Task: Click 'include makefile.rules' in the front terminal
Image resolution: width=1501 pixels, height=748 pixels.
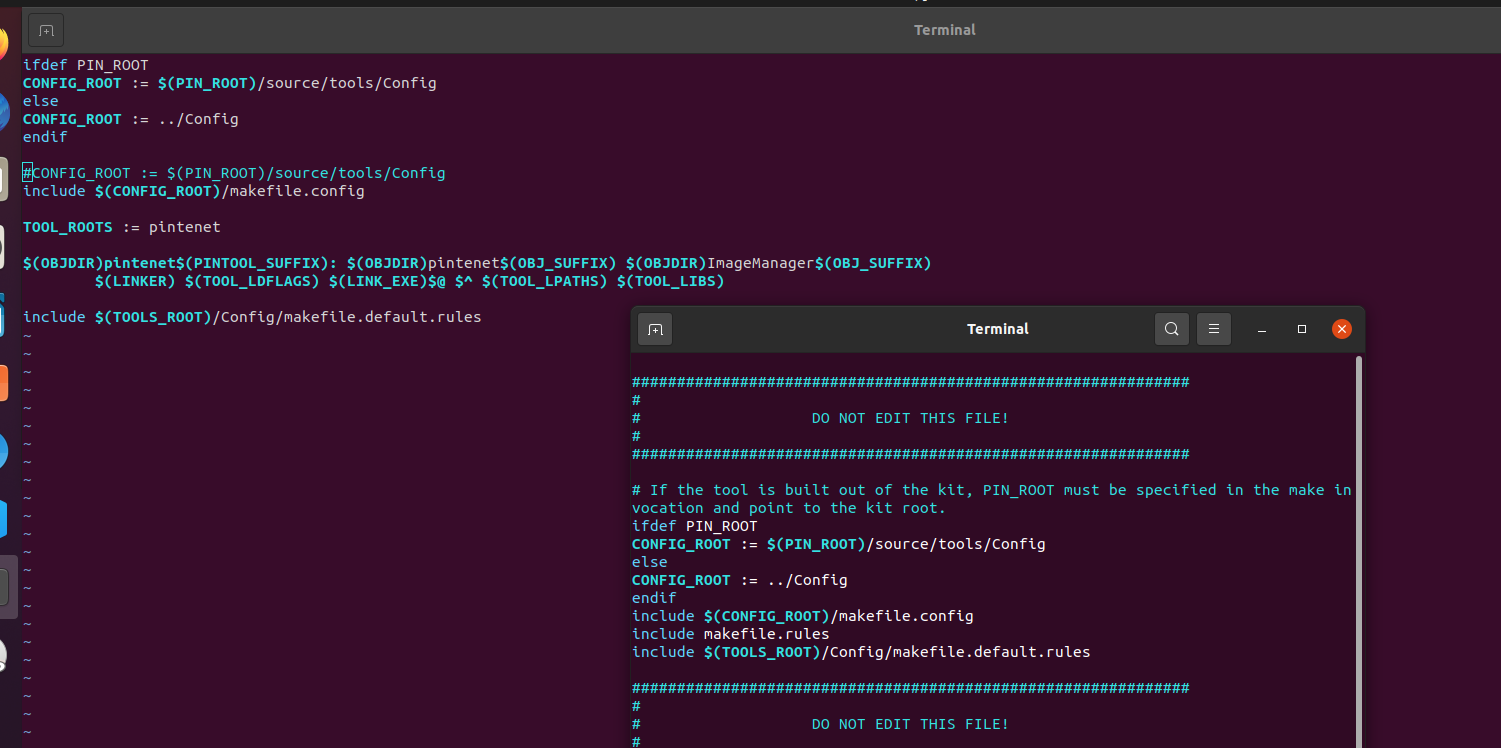Action: [731, 634]
